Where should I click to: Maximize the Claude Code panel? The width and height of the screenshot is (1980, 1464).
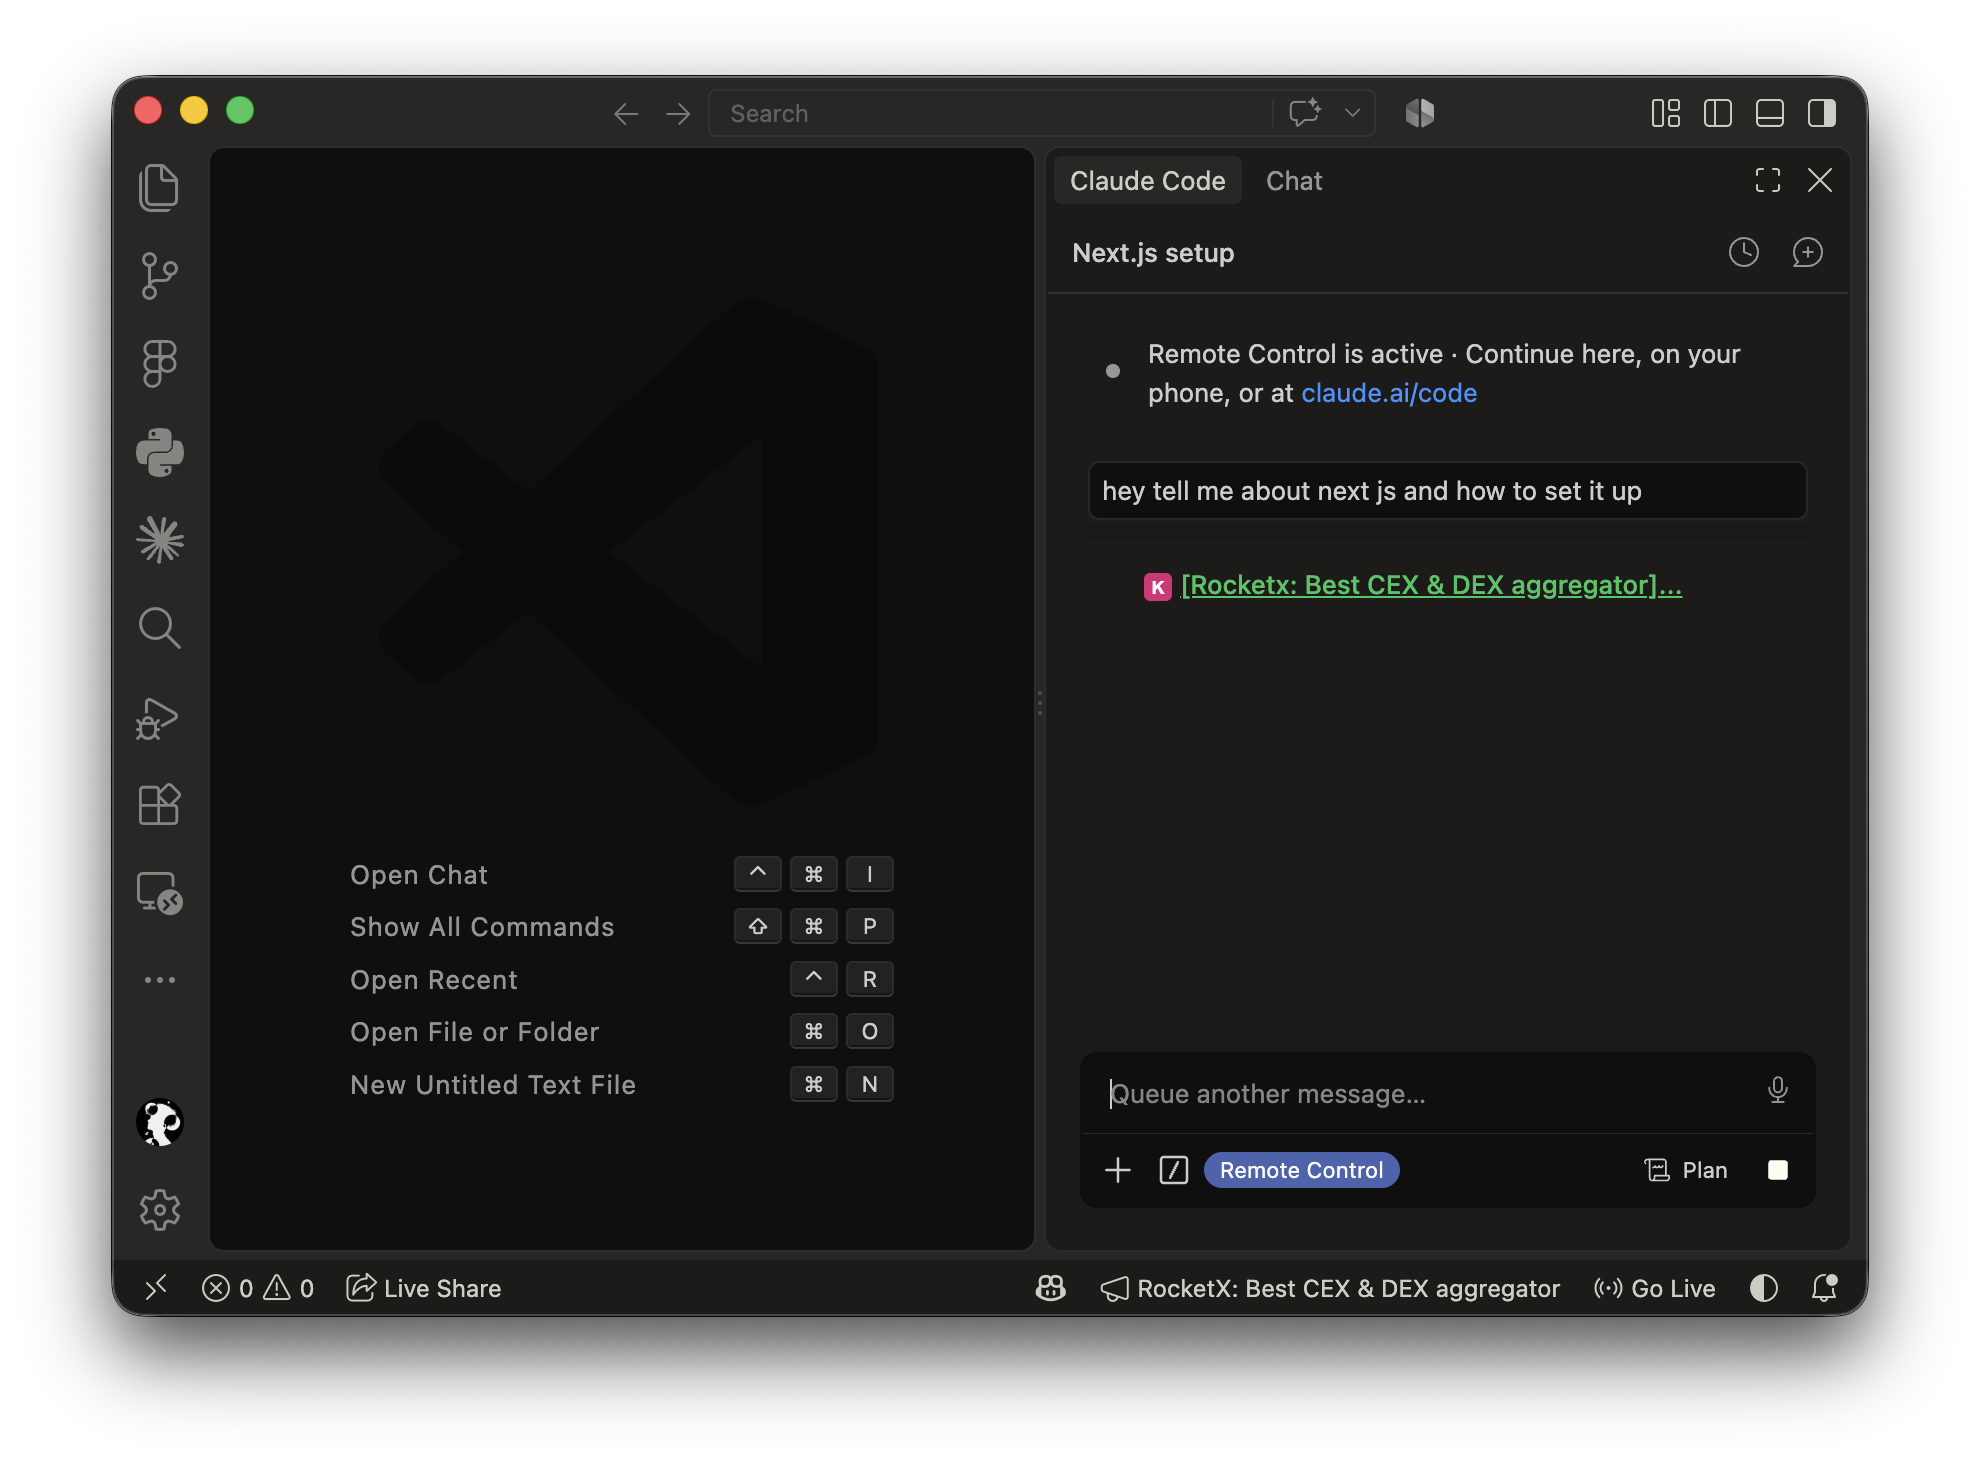pyautogui.click(x=1767, y=180)
